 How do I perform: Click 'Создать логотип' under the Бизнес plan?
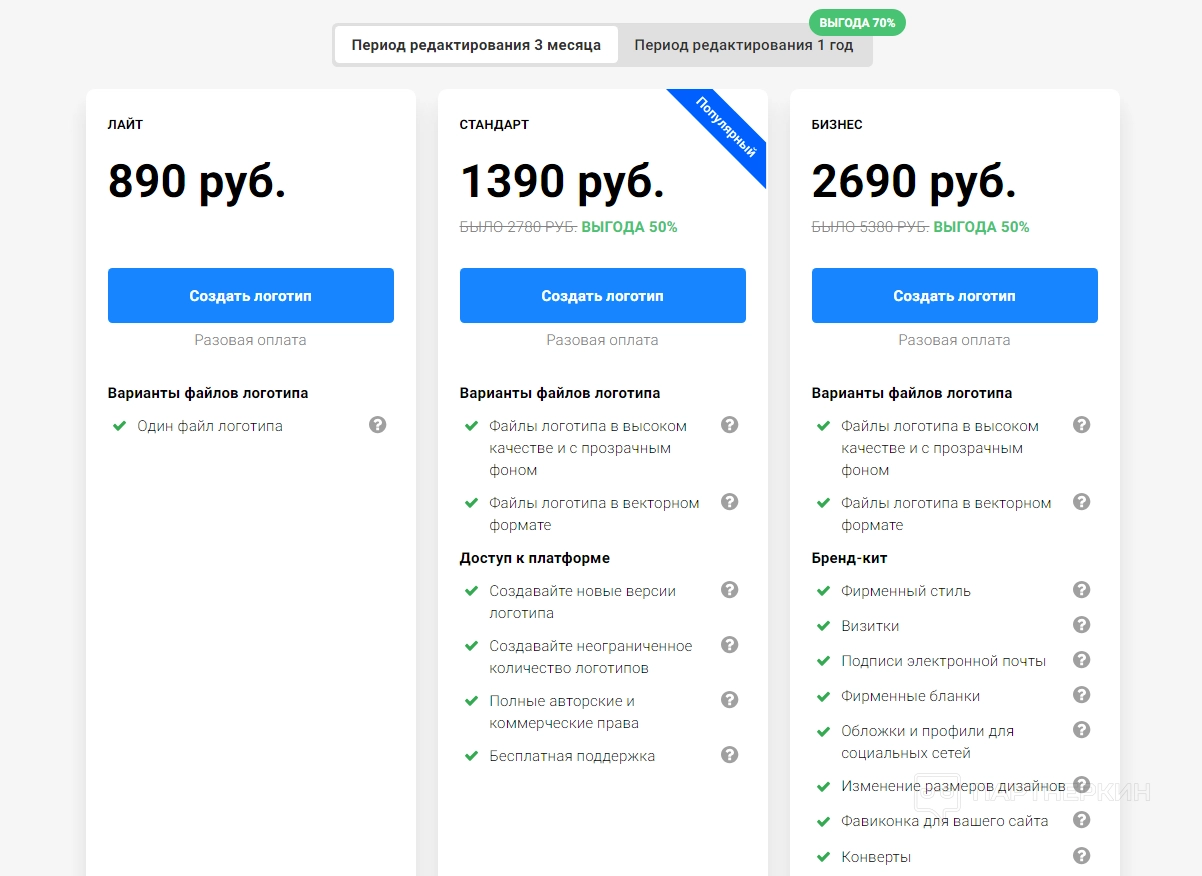pyautogui.click(x=955, y=296)
